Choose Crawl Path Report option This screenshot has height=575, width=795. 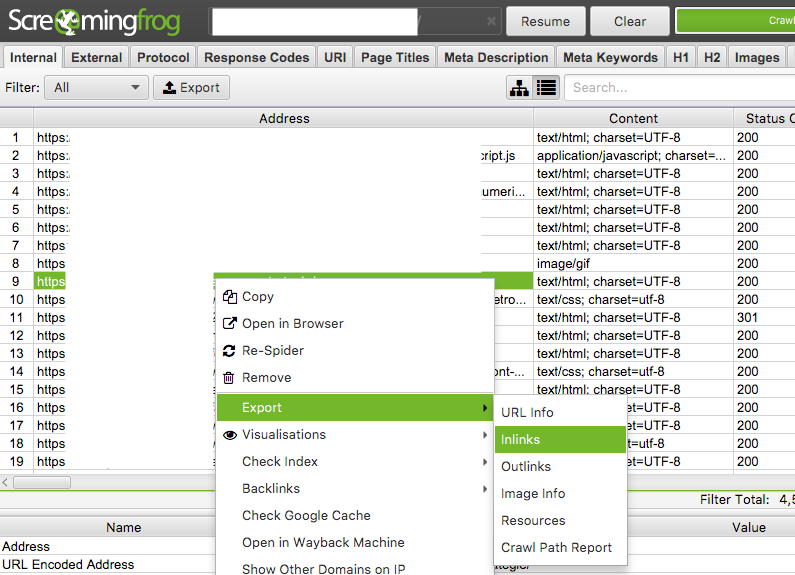click(x=556, y=547)
